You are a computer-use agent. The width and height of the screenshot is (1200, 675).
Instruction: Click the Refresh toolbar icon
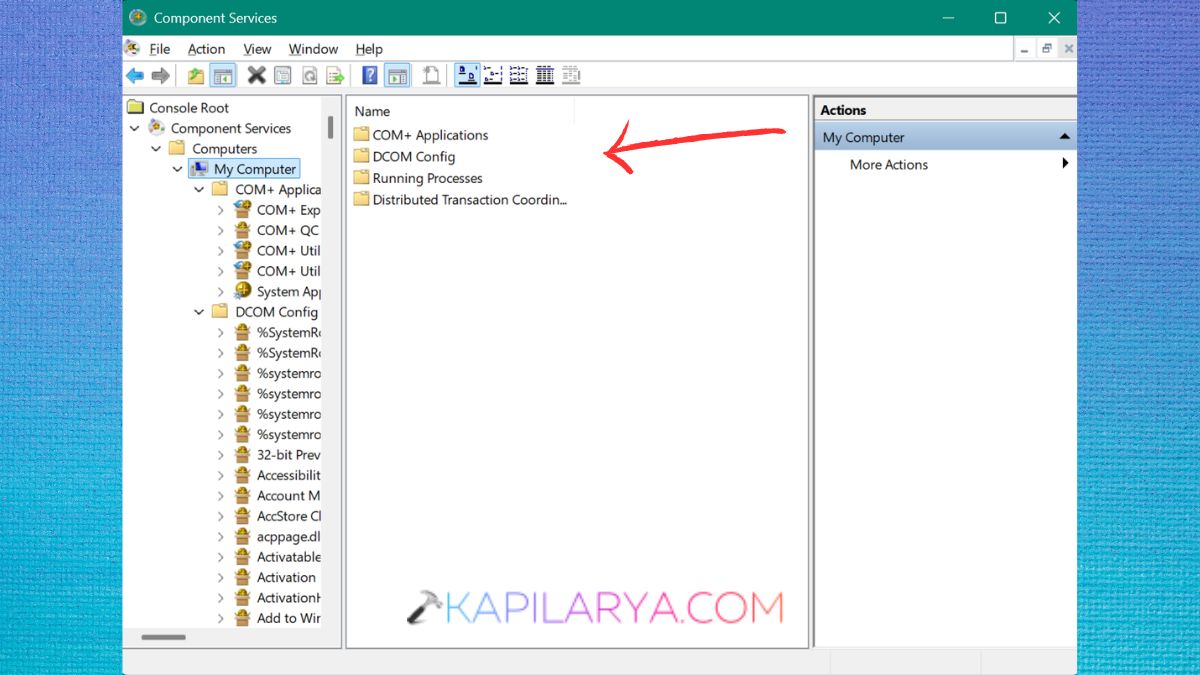click(309, 76)
